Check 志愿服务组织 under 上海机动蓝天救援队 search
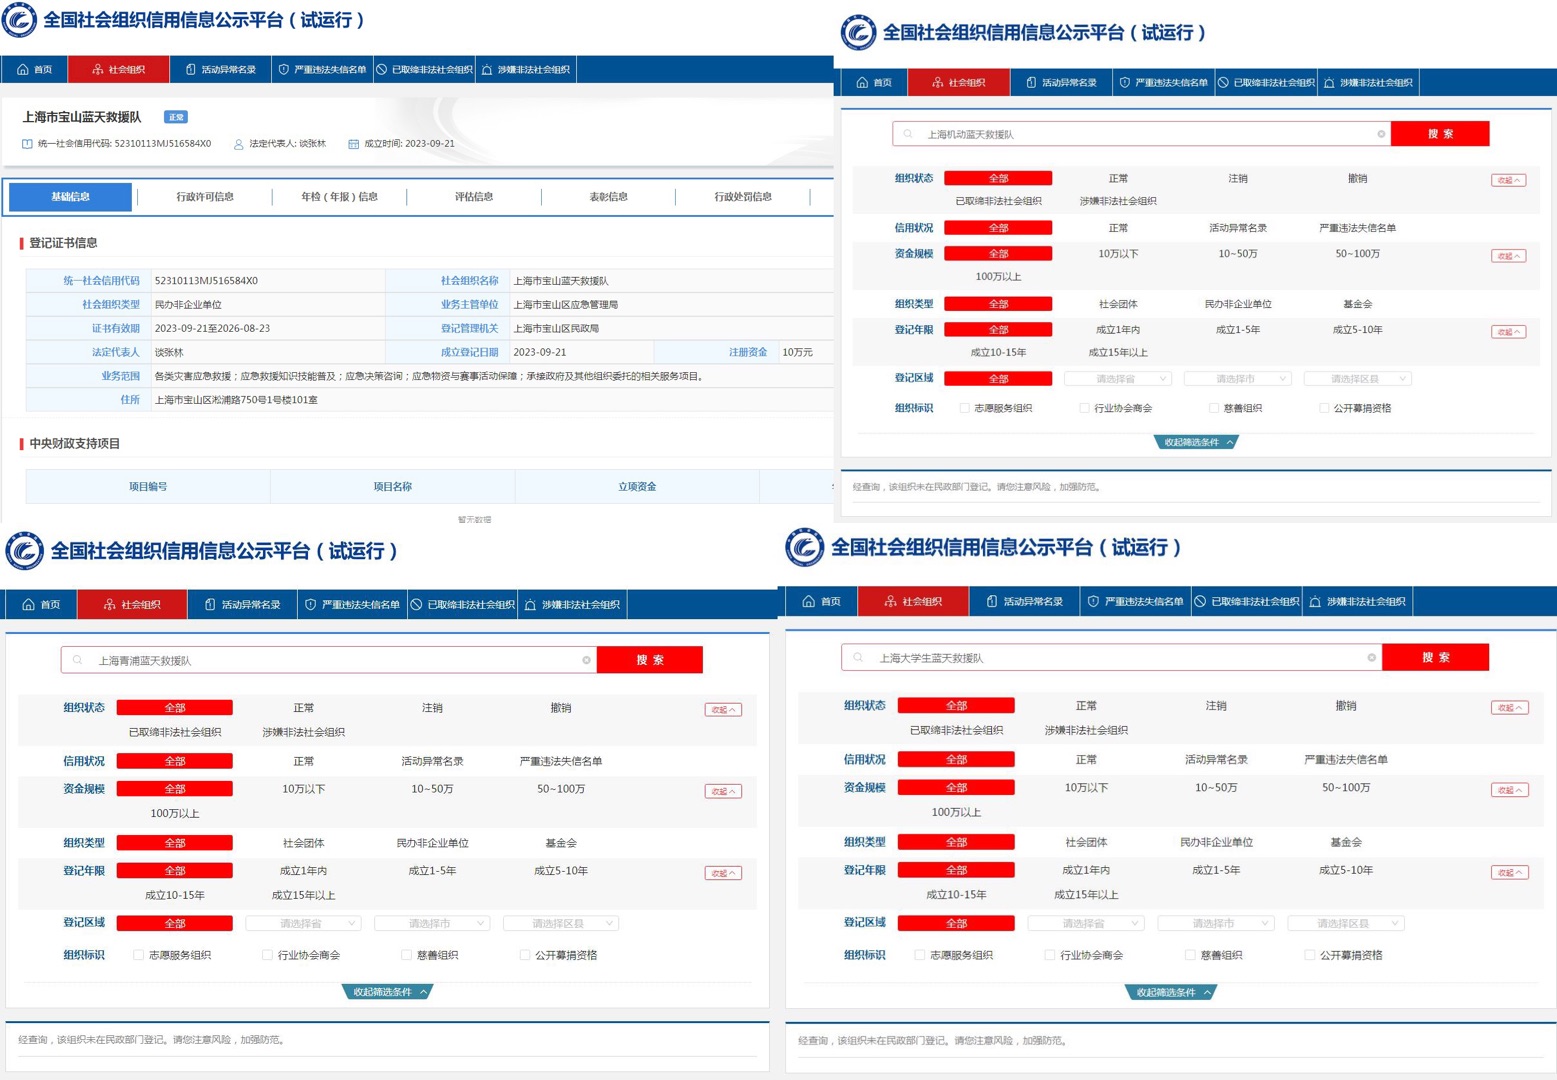1557x1080 pixels. pyautogui.click(x=964, y=408)
